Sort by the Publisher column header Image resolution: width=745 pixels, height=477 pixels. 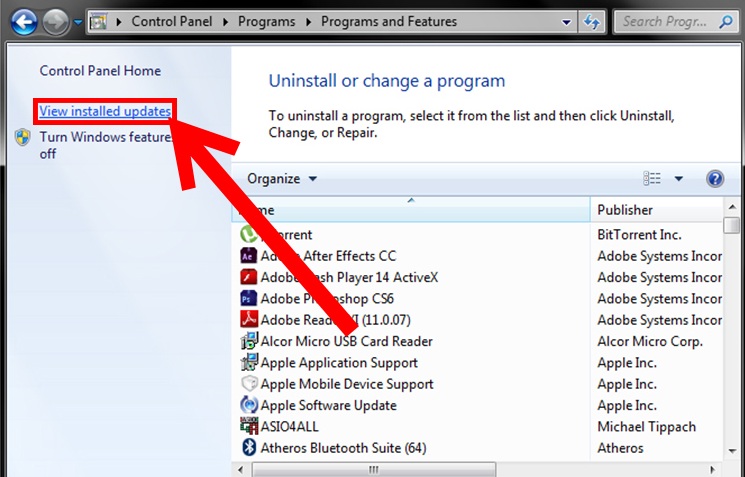(657, 210)
